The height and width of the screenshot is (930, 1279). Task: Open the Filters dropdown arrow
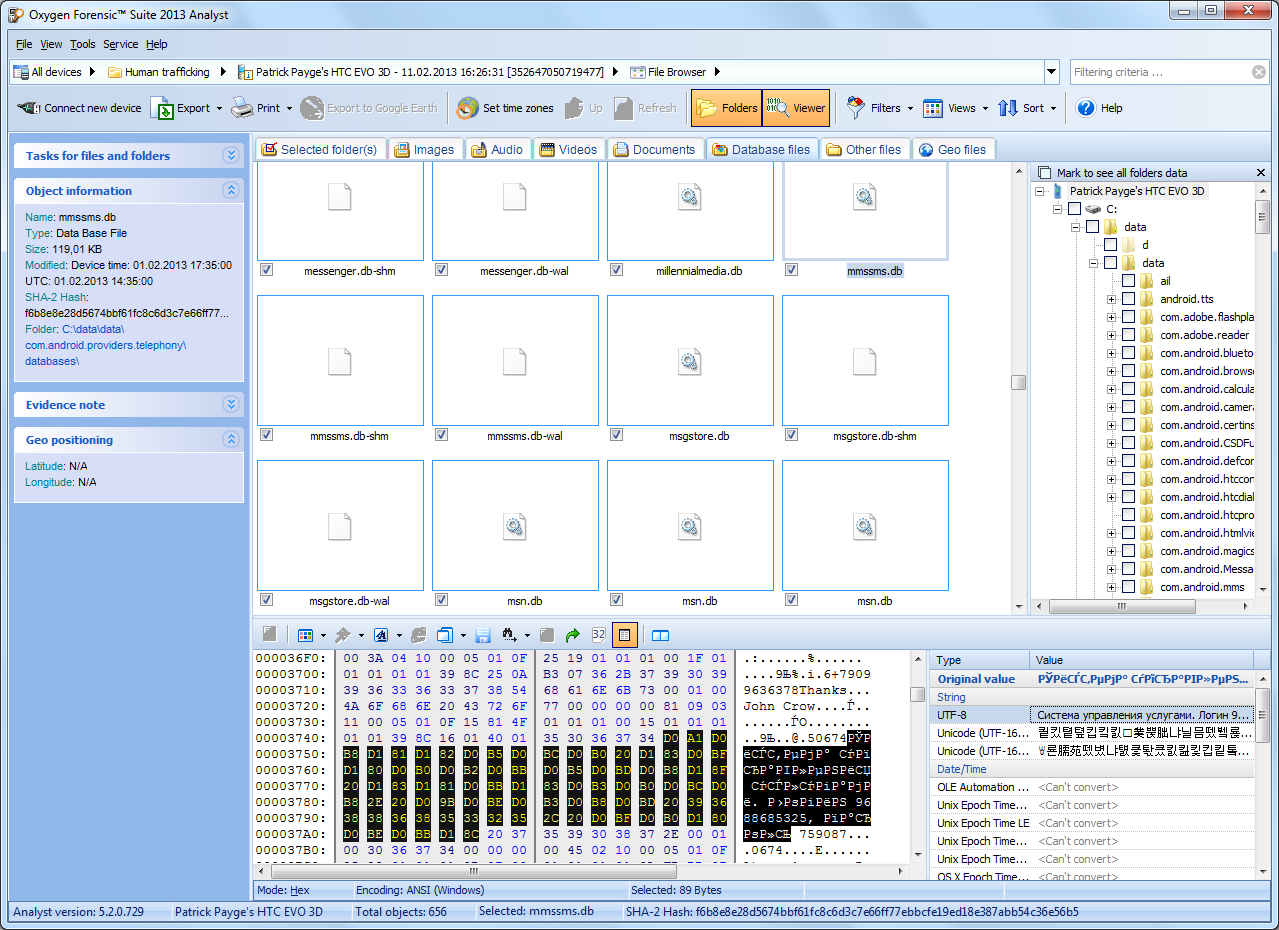pos(910,108)
